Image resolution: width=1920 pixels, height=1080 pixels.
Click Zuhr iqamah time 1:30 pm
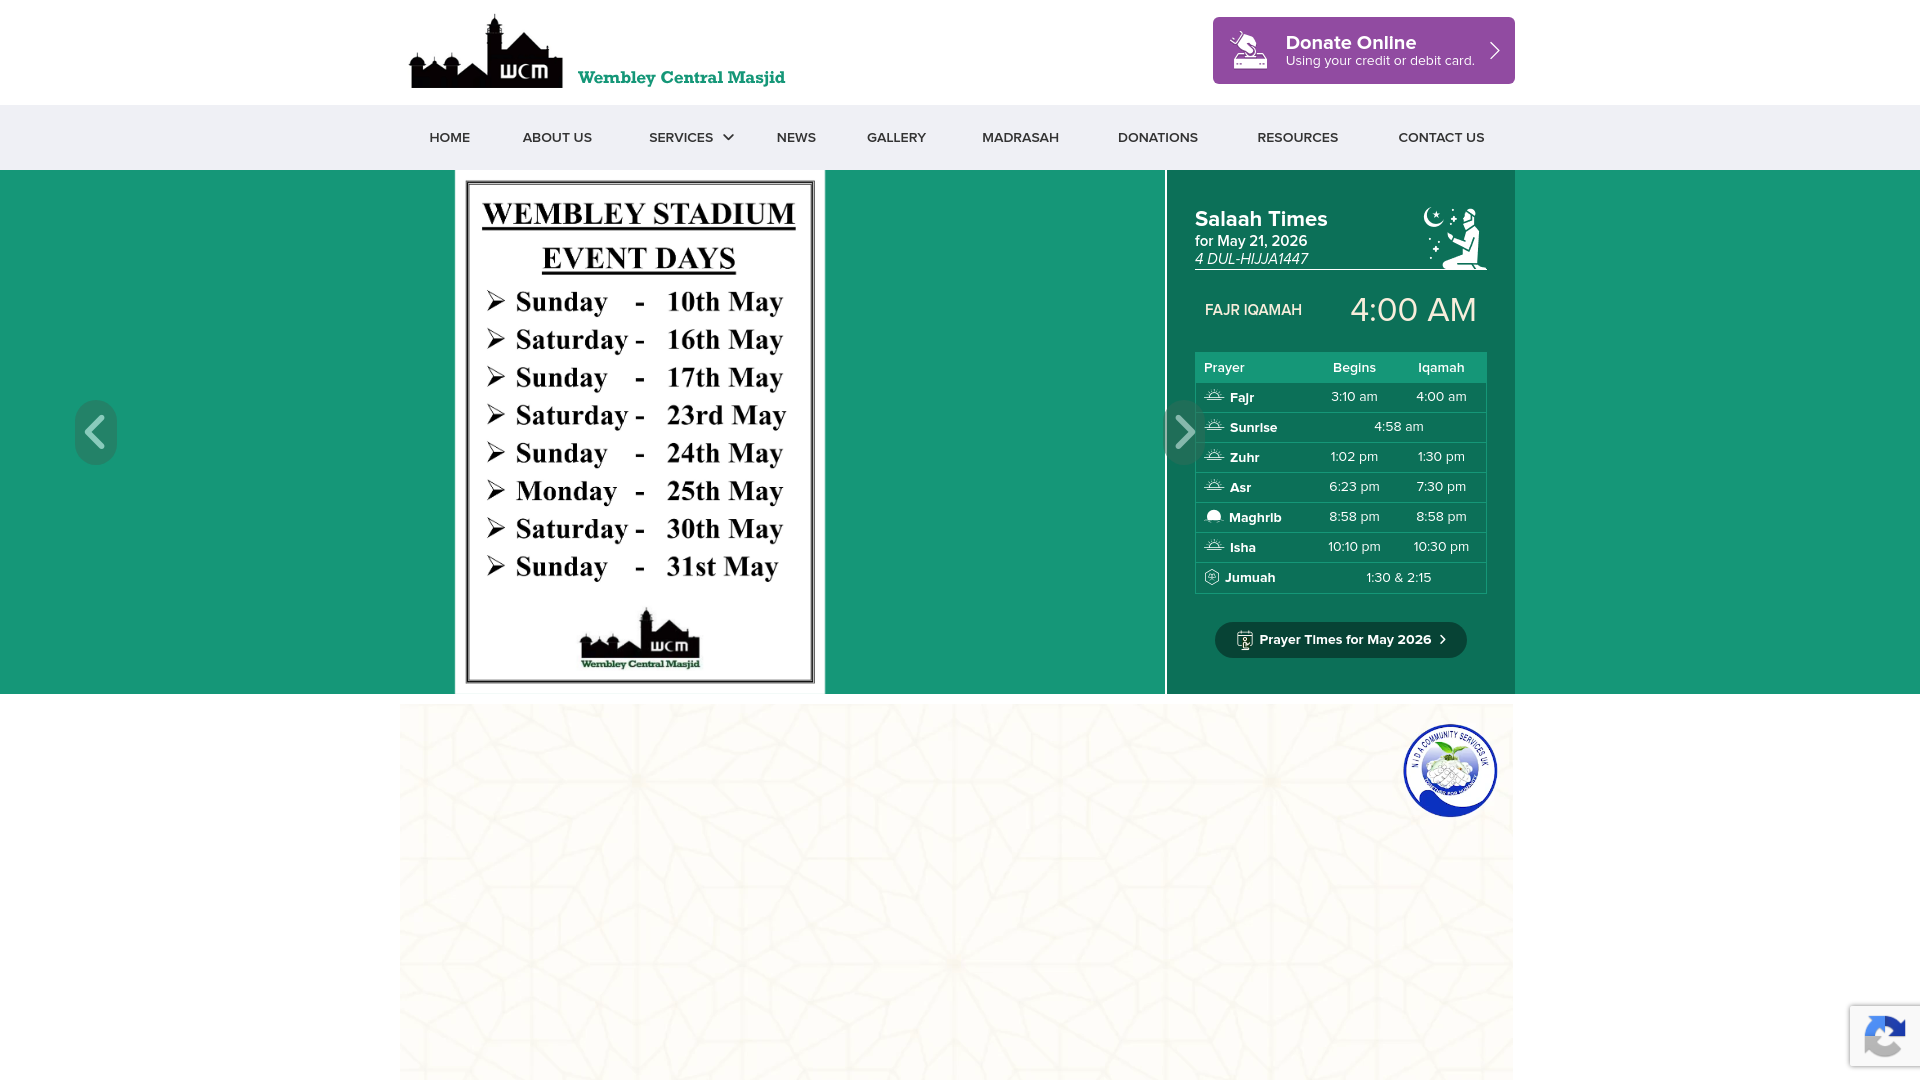pos(1441,457)
